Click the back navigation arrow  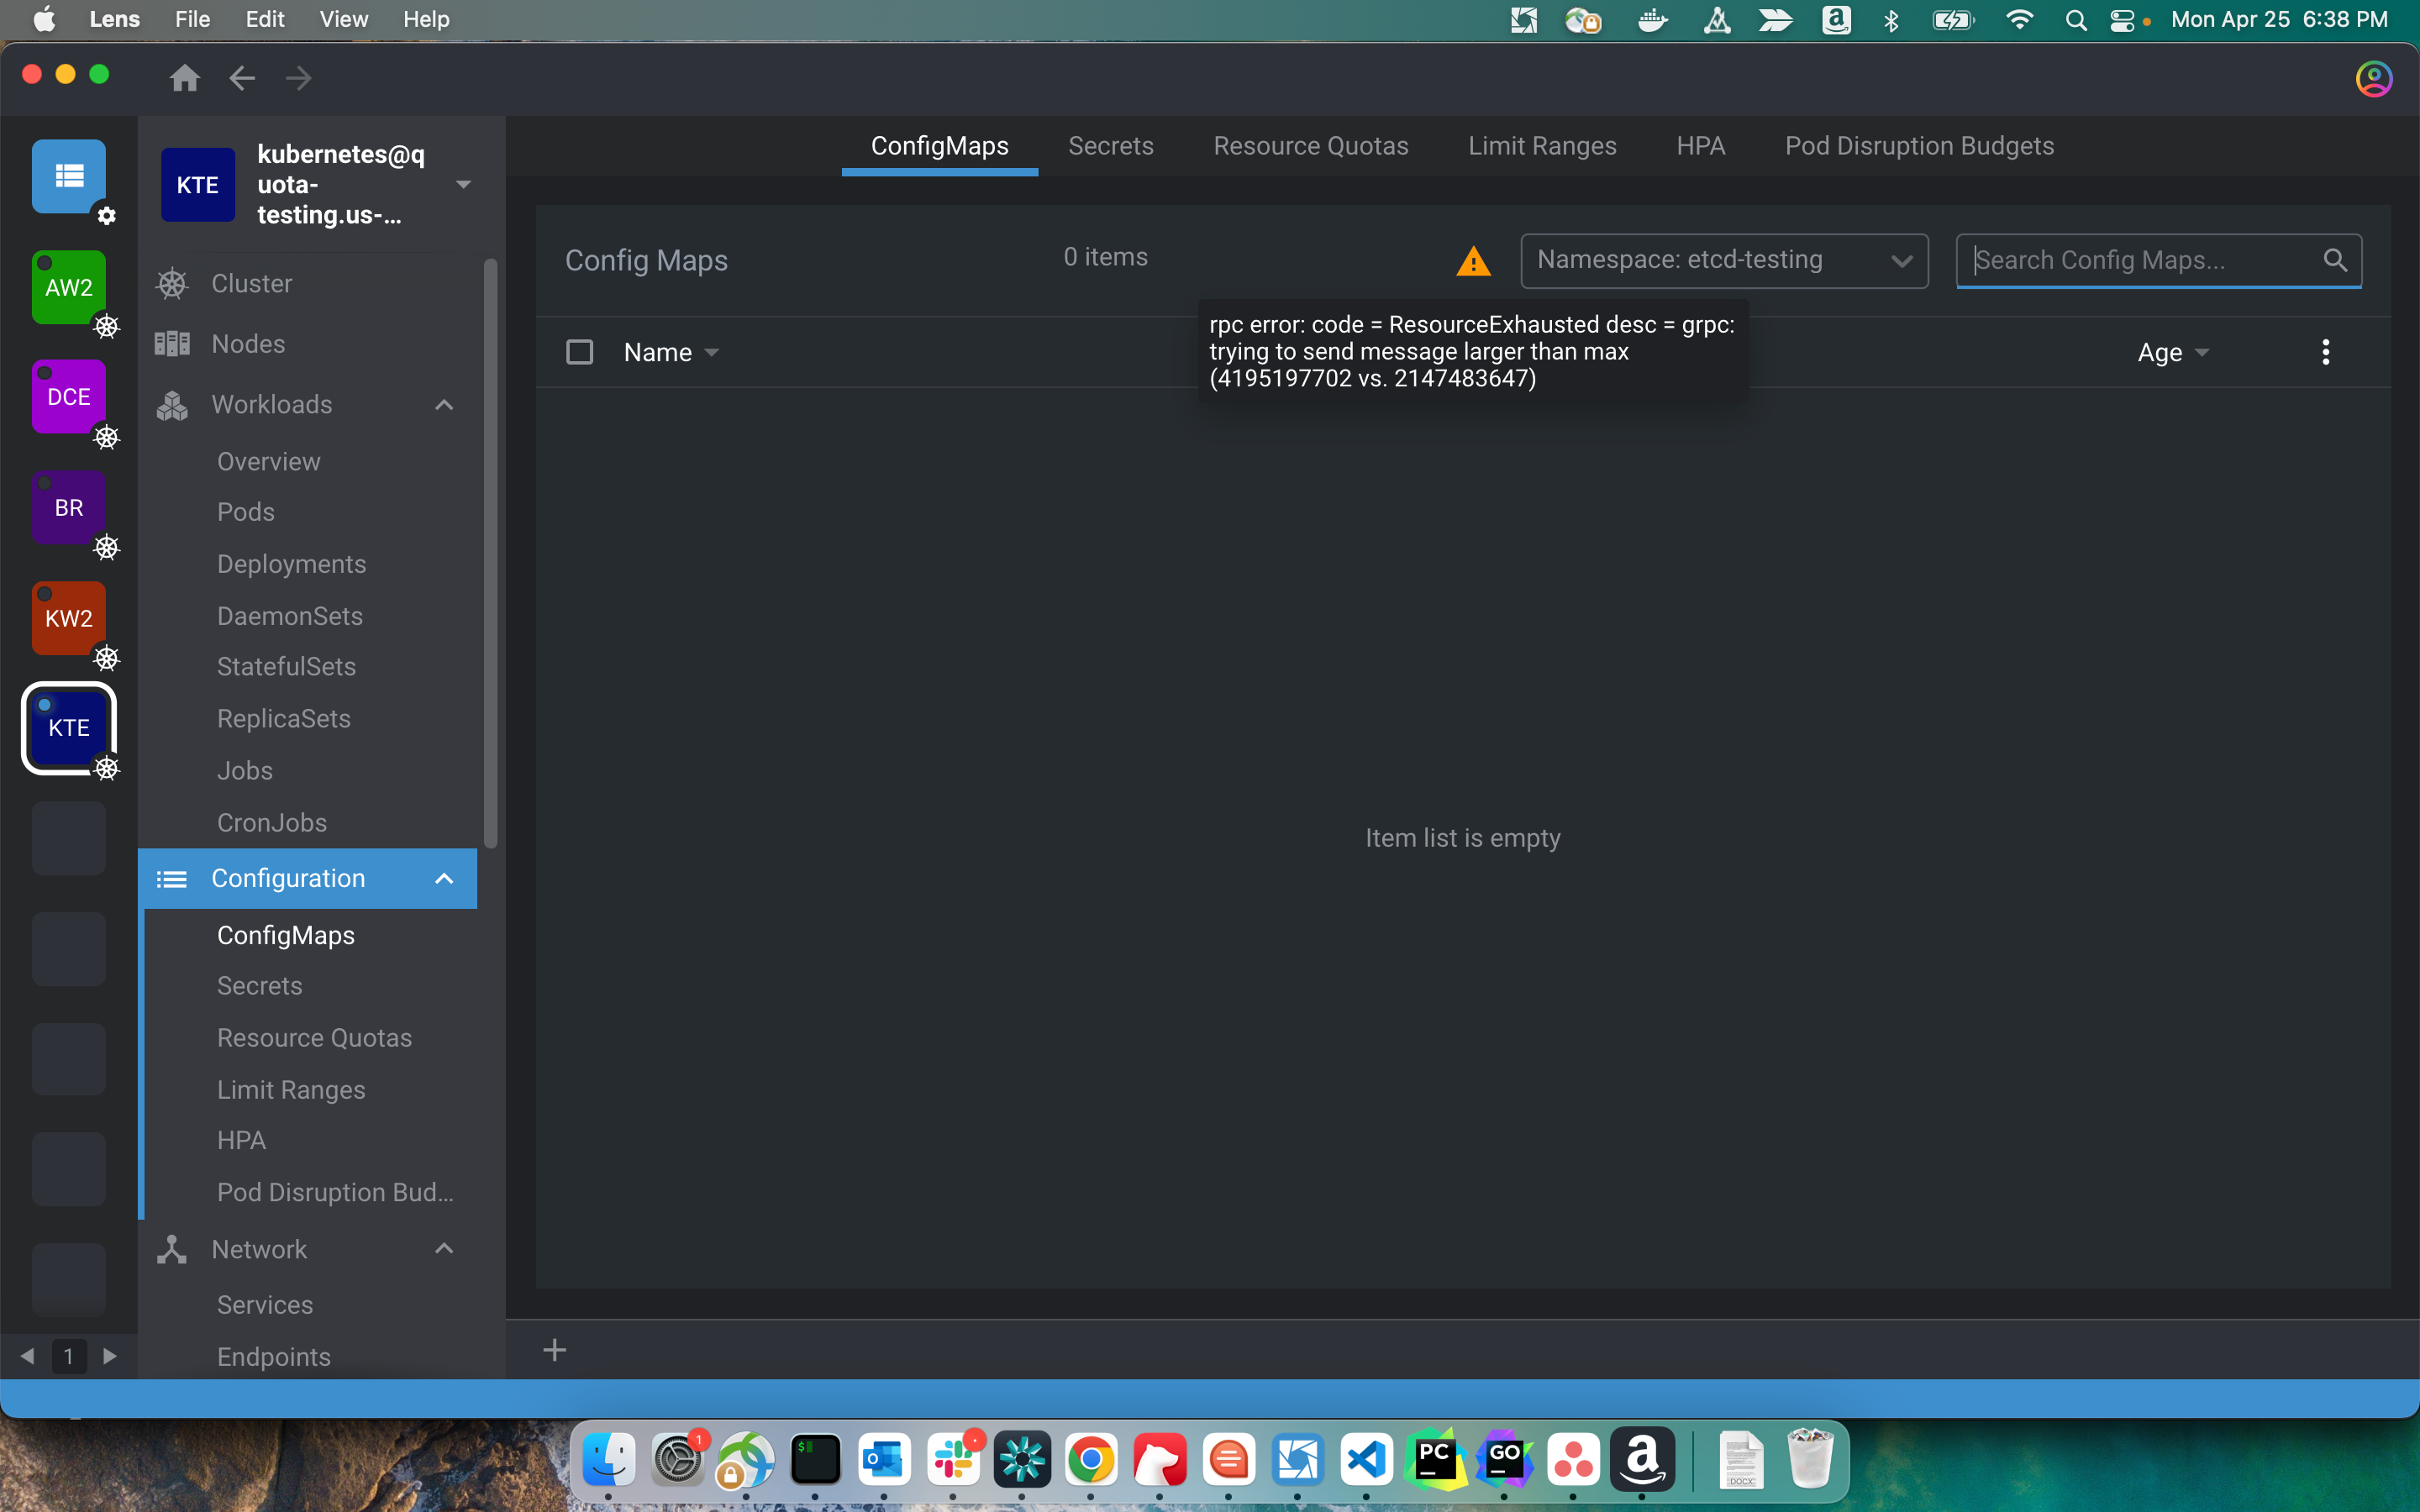coord(241,77)
